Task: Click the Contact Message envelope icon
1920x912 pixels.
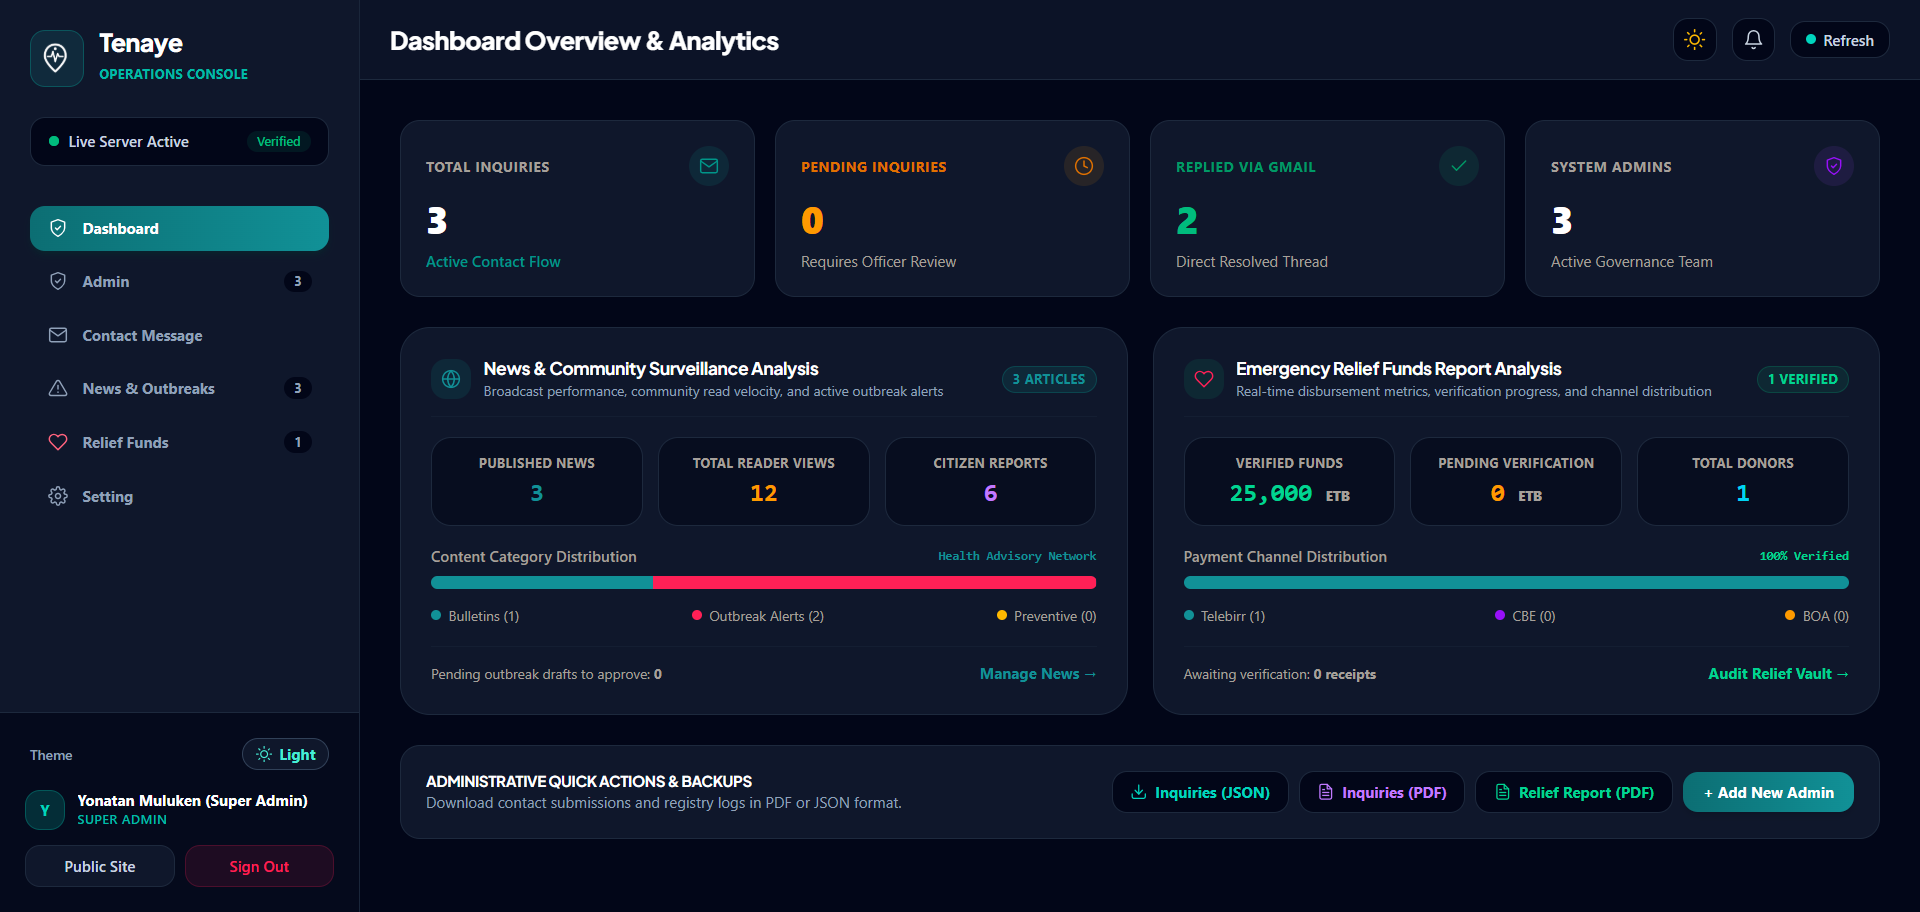Action: pyautogui.click(x=58, y=335)
